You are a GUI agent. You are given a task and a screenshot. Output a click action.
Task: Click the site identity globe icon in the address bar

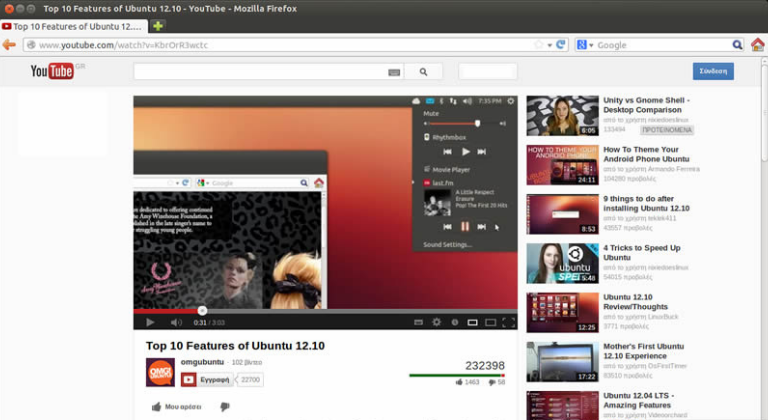(x=31, y=45)
